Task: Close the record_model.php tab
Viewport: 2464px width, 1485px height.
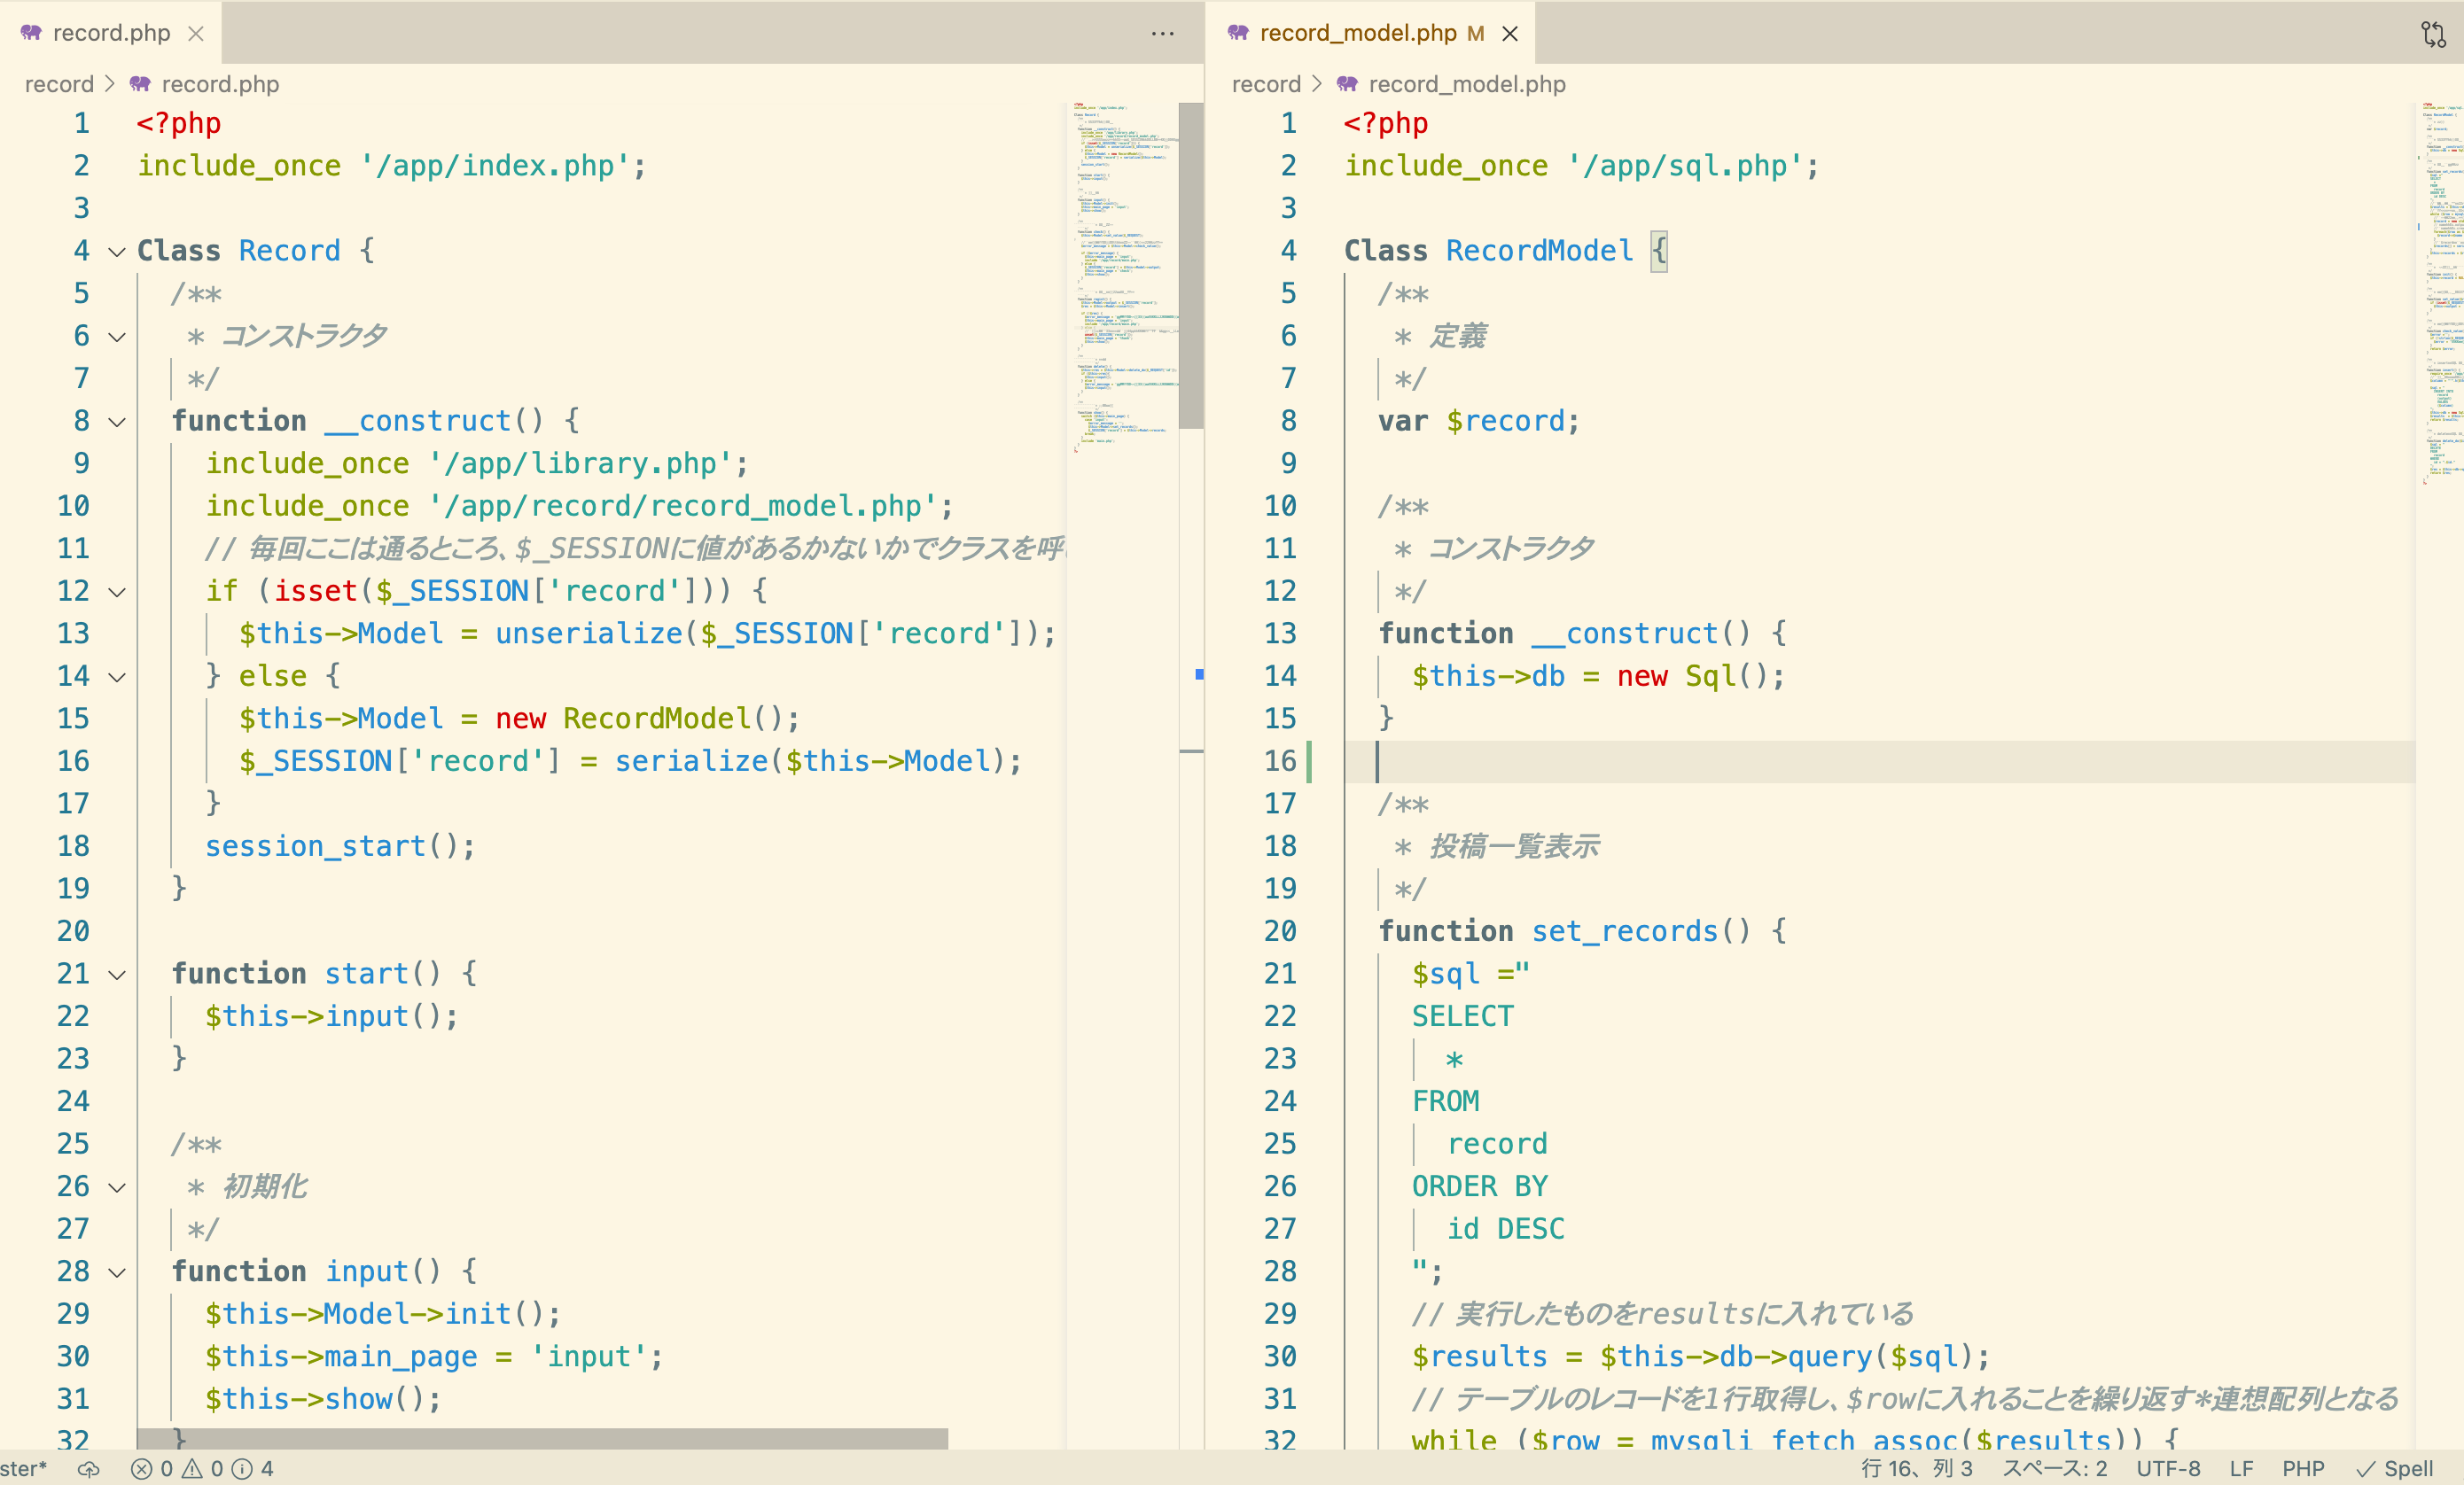Action: coord(1510,33)
